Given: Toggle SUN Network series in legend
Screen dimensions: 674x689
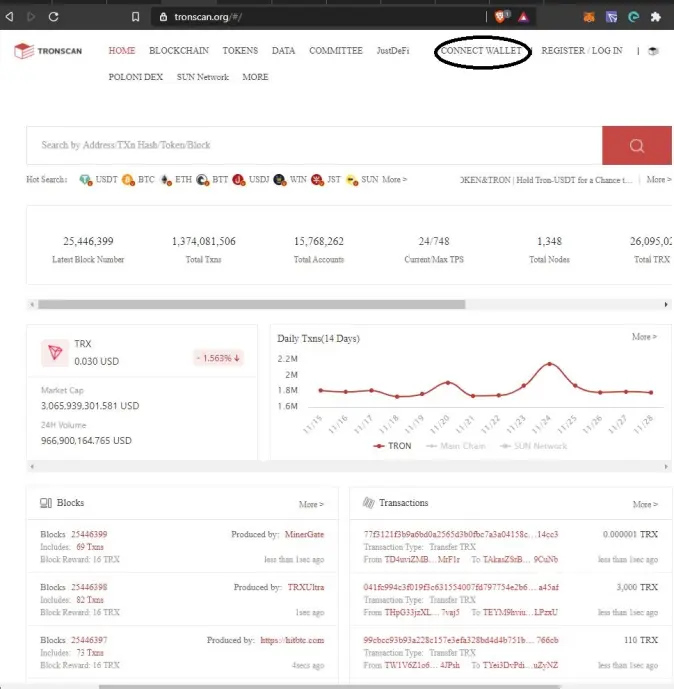Looking at the screenshot, I should click(533, 446).
